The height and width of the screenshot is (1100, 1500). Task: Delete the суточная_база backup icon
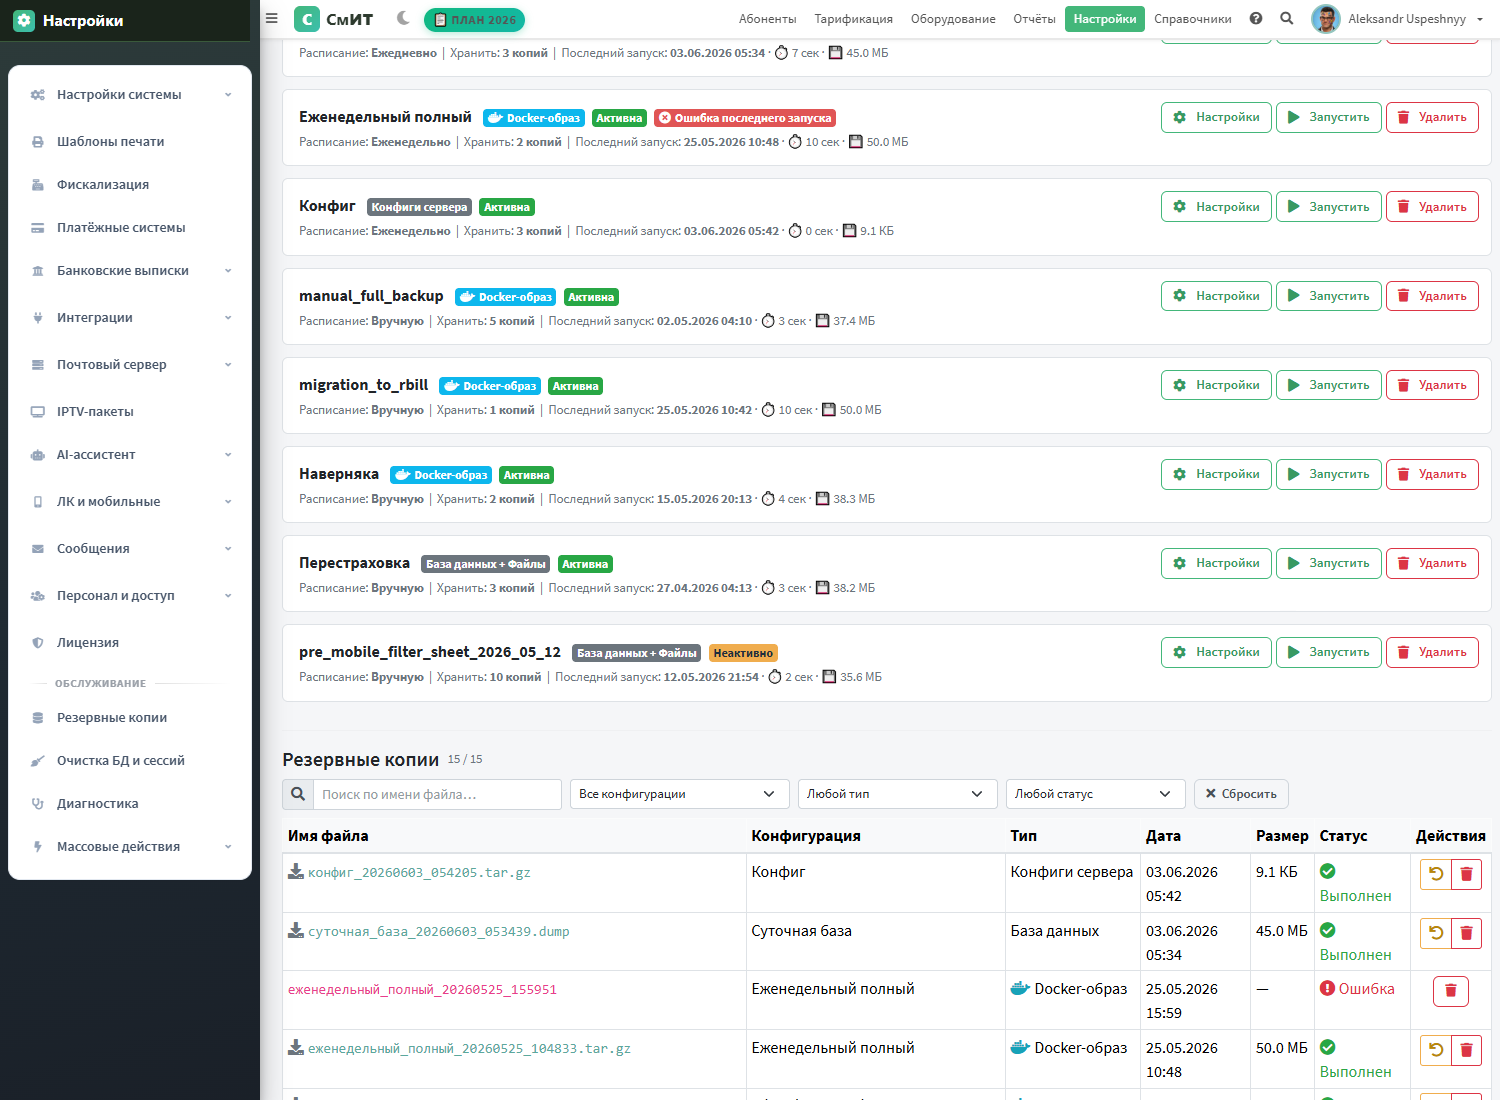1467,933
